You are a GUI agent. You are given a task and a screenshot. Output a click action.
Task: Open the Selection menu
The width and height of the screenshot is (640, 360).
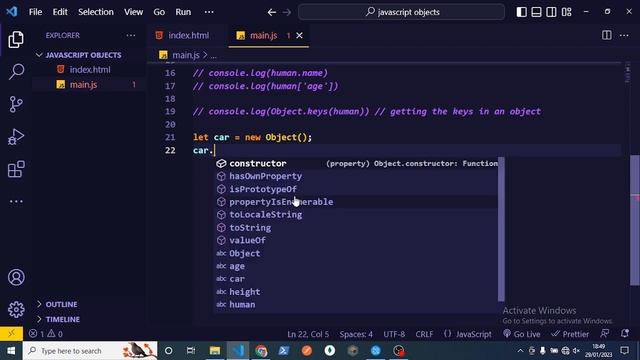(96, 12)
